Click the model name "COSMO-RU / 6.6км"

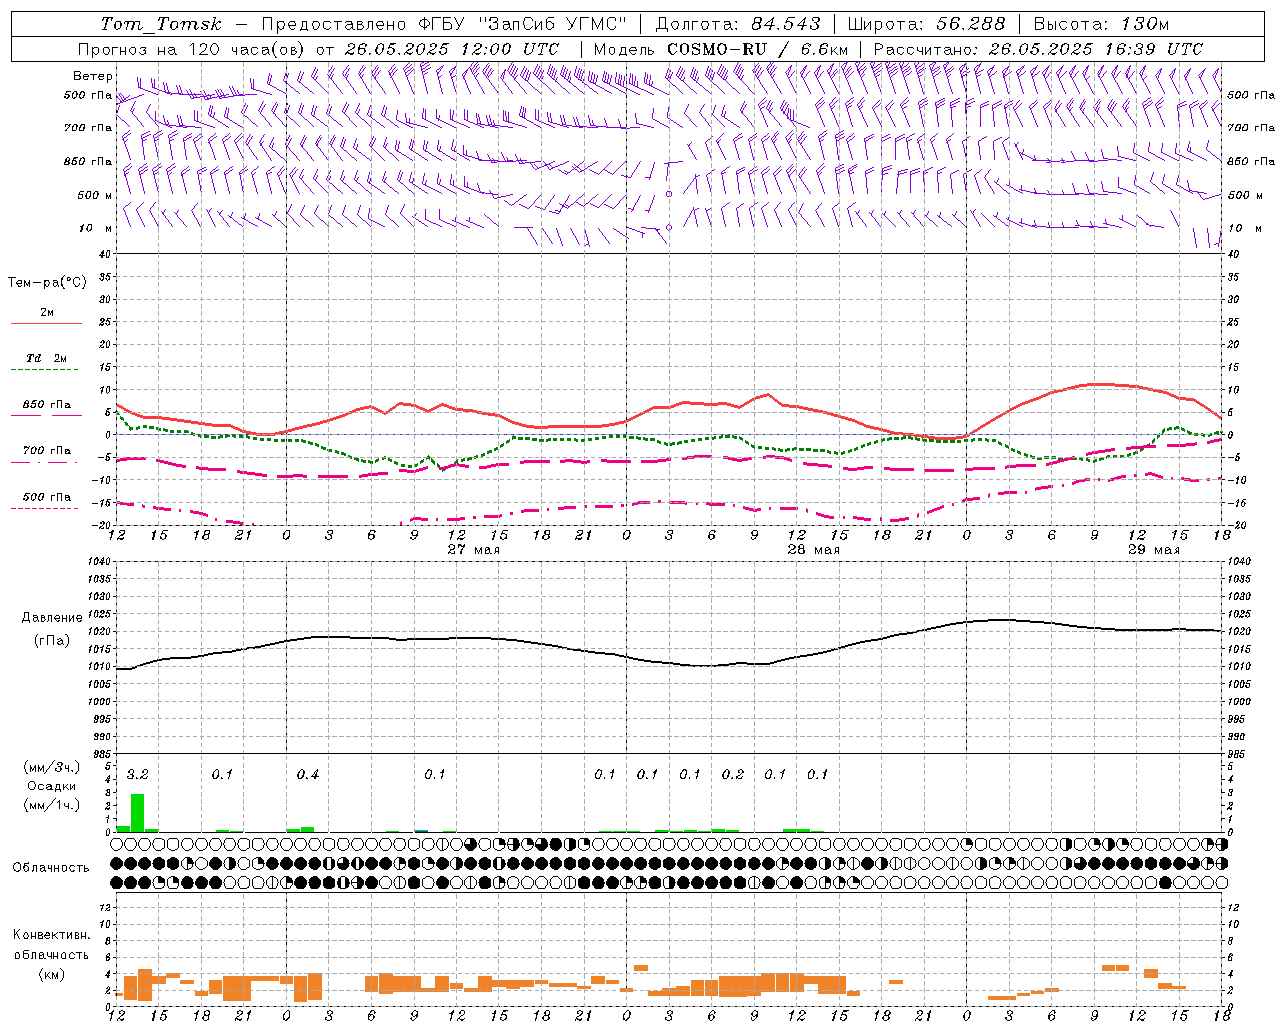[757, 49]
